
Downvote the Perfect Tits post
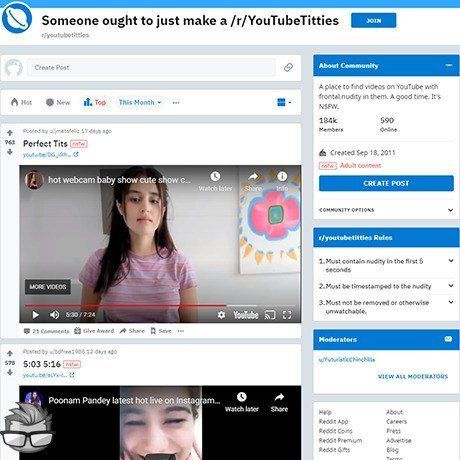coord(10,152)
